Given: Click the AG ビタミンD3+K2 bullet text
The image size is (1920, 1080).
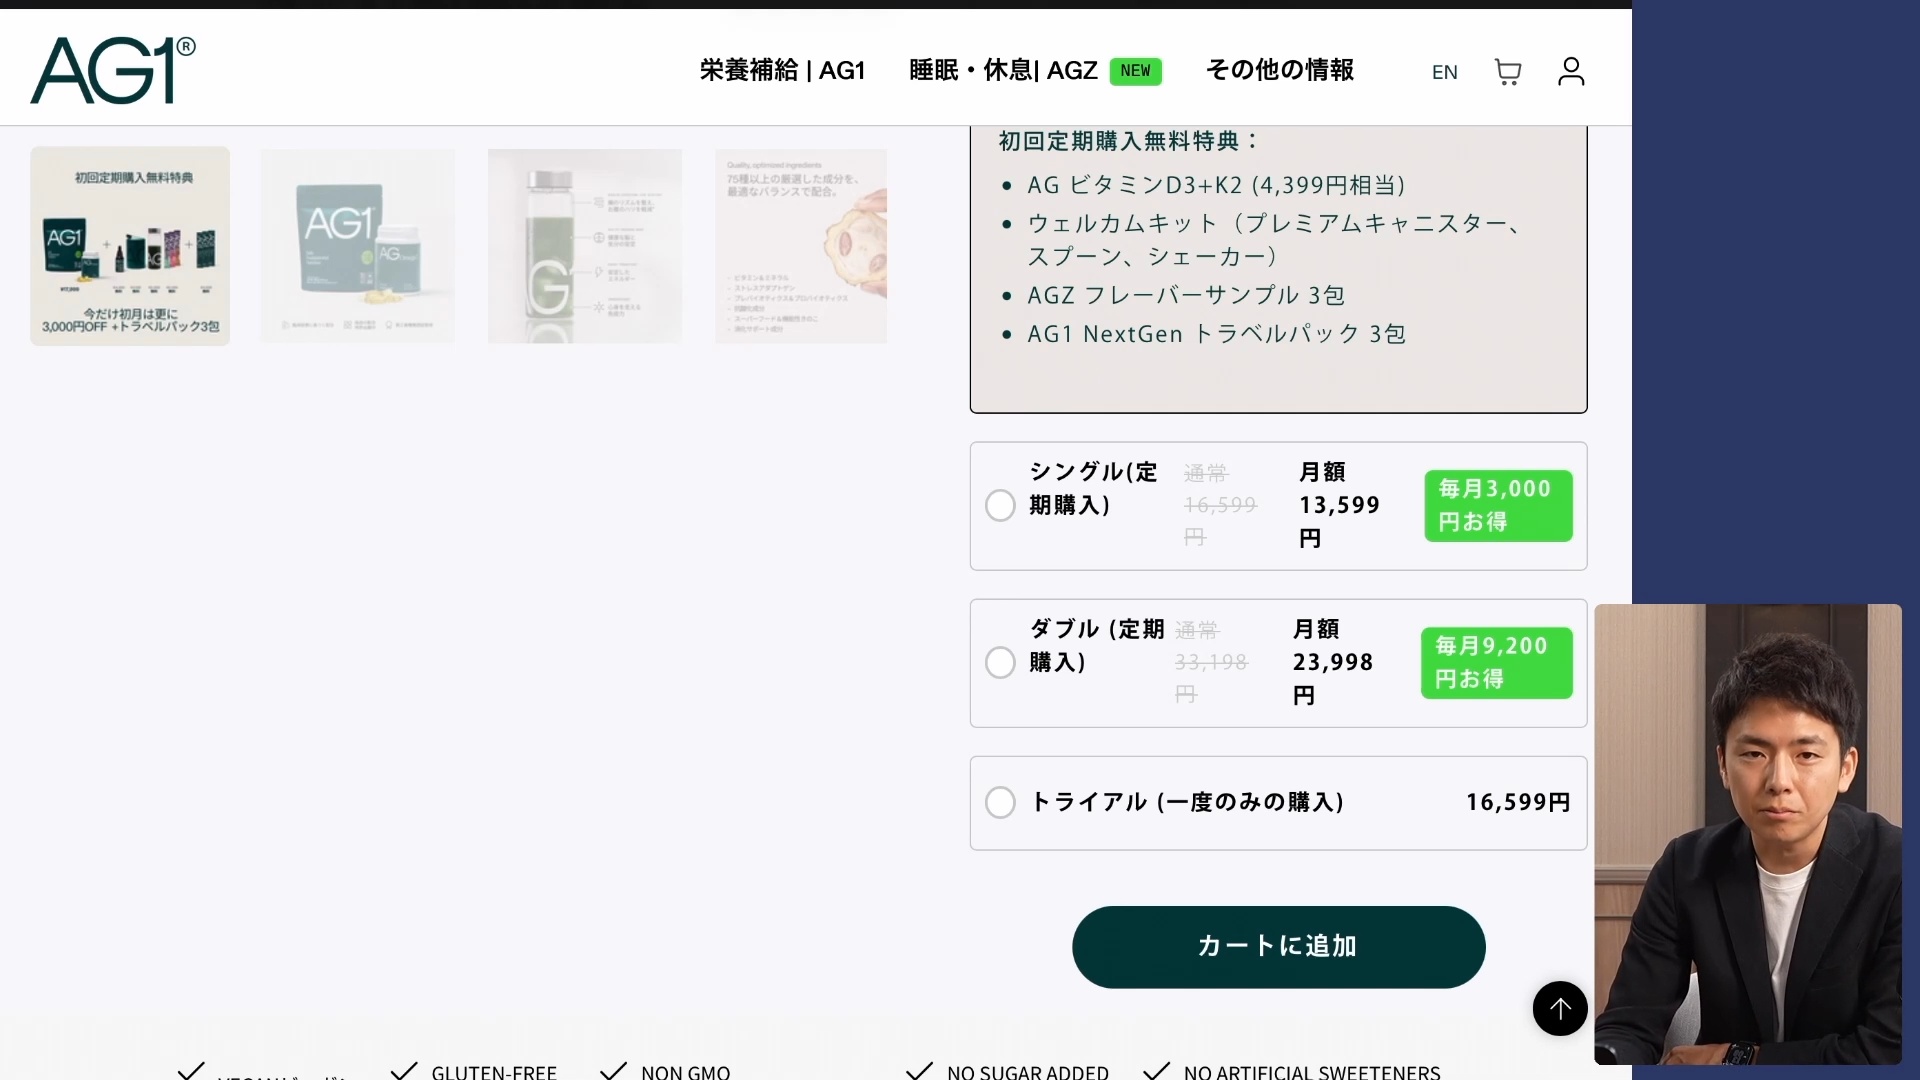Looking at the screenshot, I should [1216, 185].
